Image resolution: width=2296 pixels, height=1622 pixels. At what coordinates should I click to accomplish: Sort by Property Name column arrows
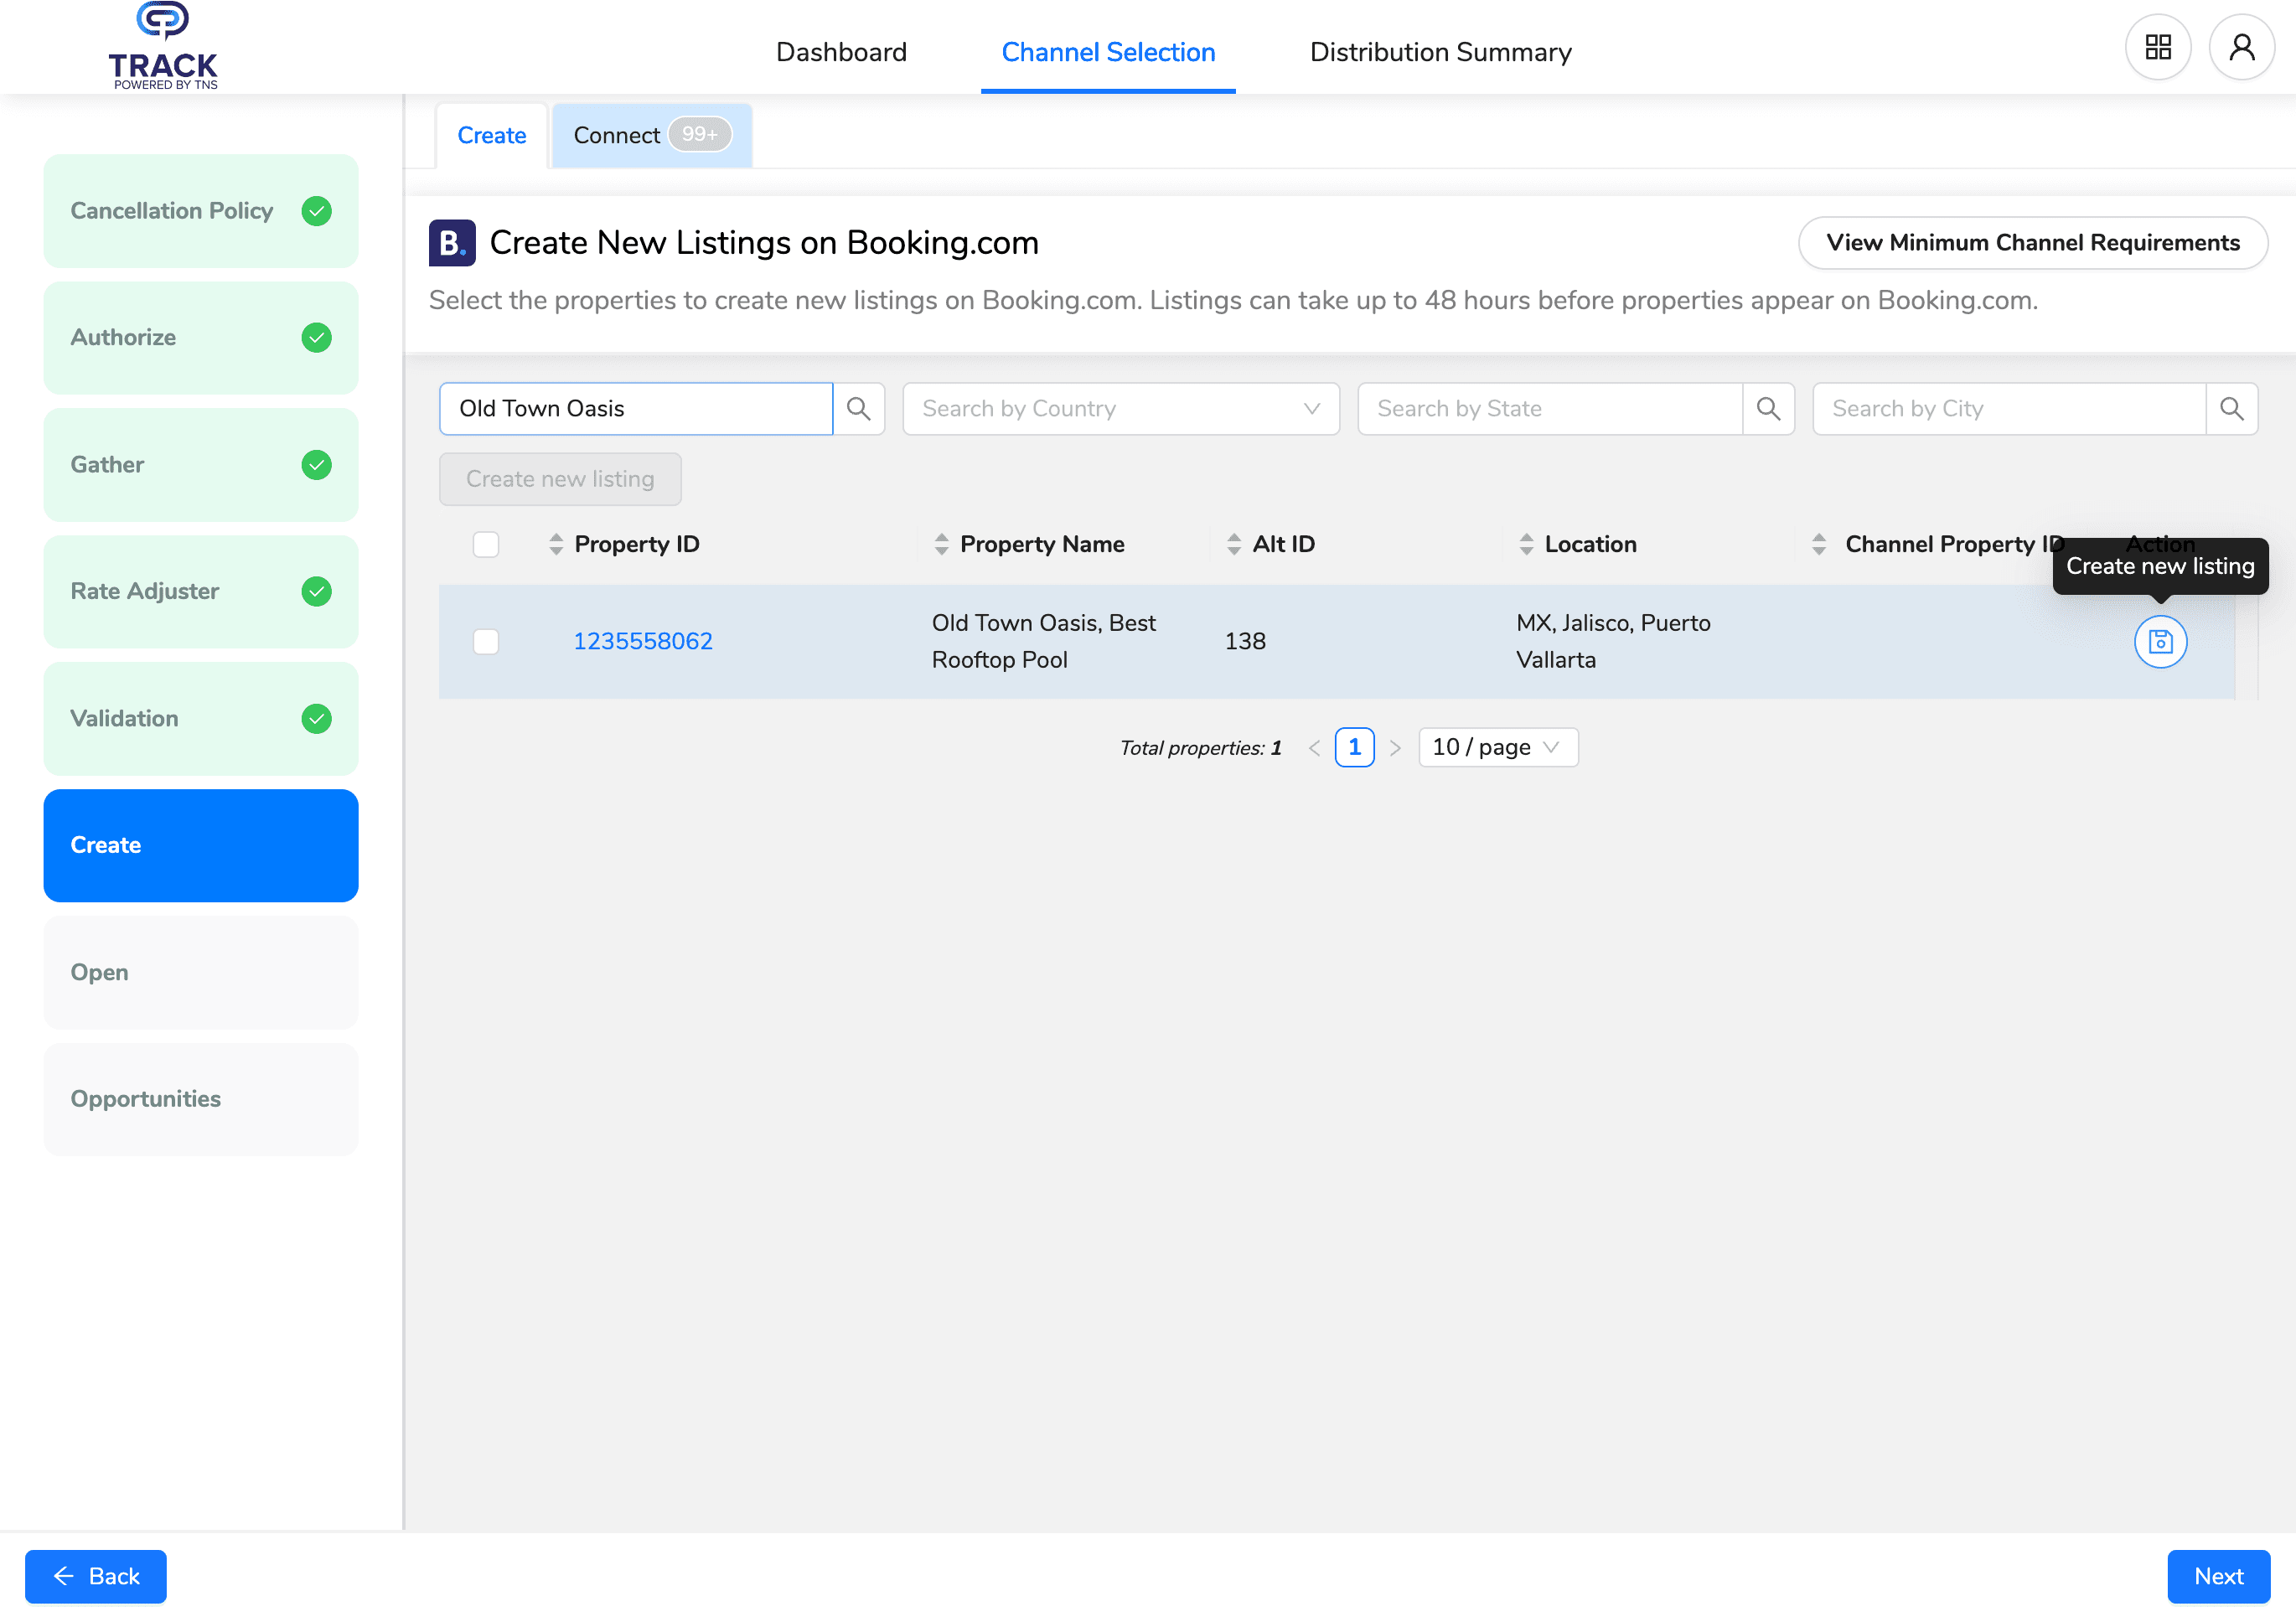click(941, 544)
